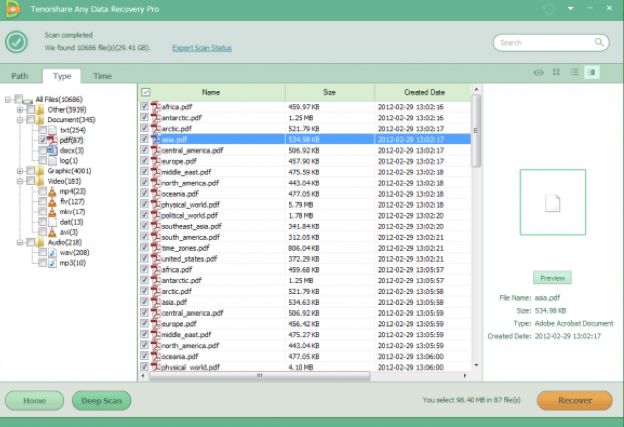Toggle the select-all checkbox in Name header
Image resolution: width=624 pixels, height=427 pixels.
[146, 92]
